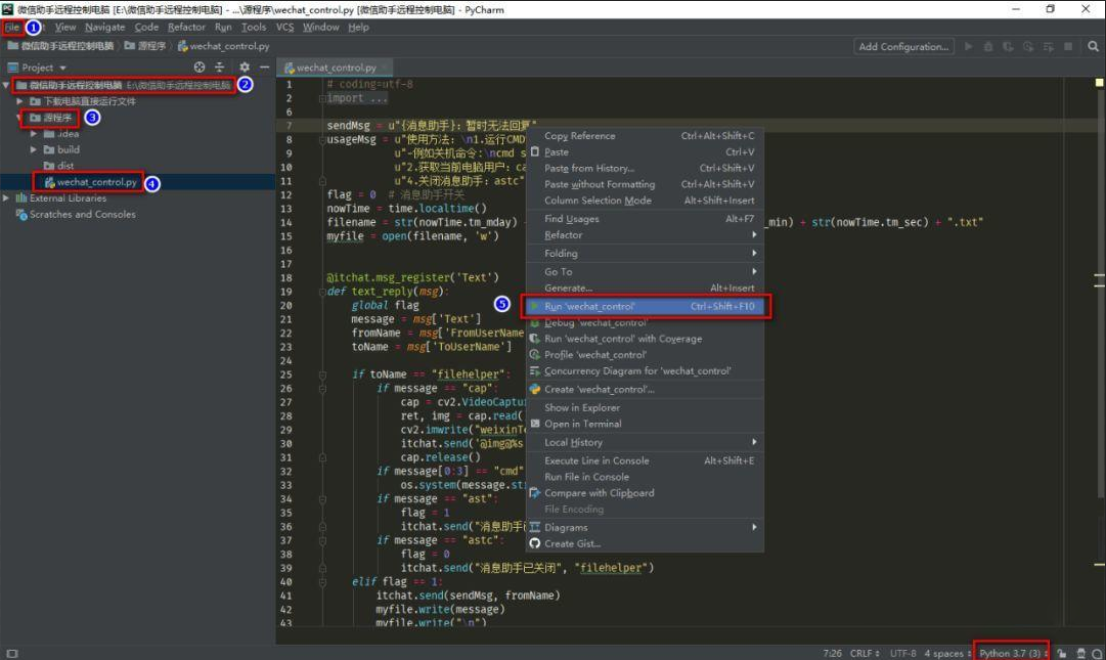The height and width of the screenshot is (660, 1106).
Task: Choose Run 'wechat_control' from context menu
Action: (645, 306)
